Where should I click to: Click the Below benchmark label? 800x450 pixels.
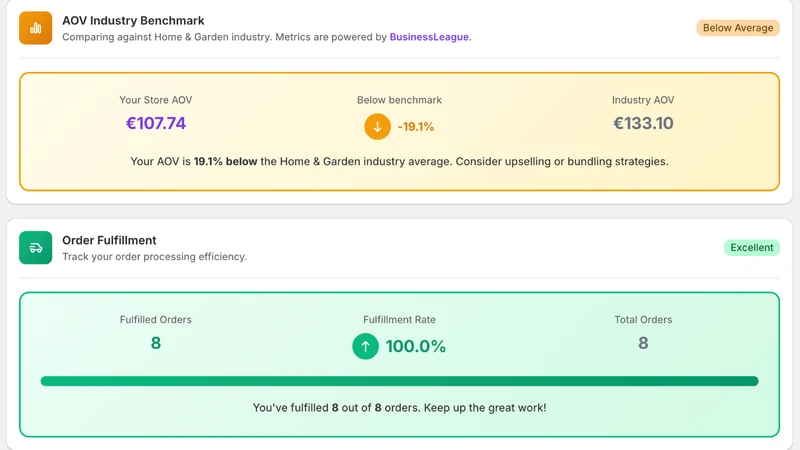[x=399, y=100]
